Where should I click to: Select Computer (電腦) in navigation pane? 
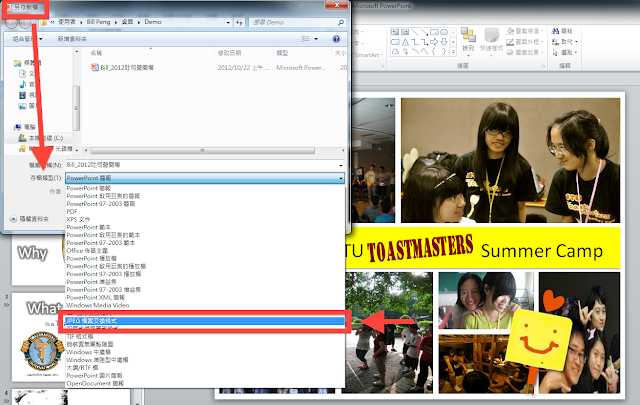25,127
